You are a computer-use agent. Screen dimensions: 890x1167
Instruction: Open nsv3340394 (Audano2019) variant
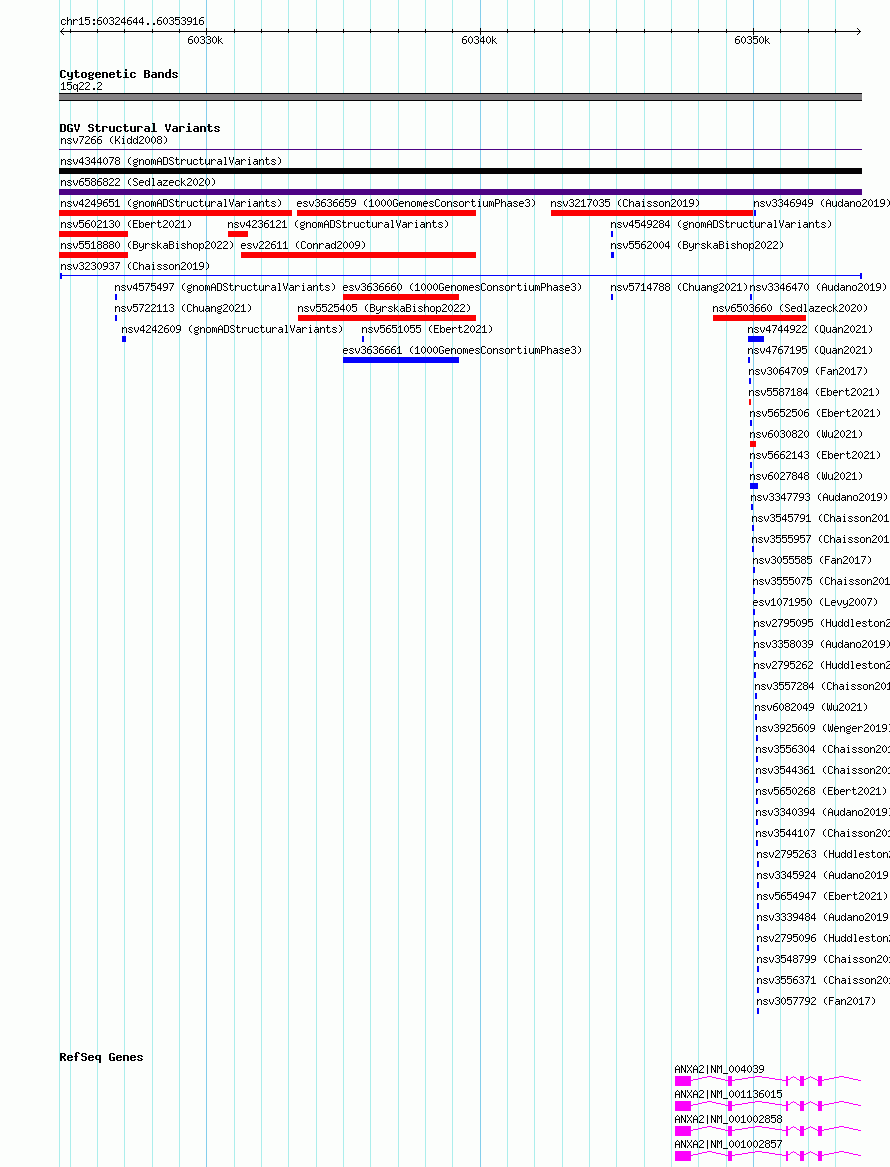click(823, 812)
